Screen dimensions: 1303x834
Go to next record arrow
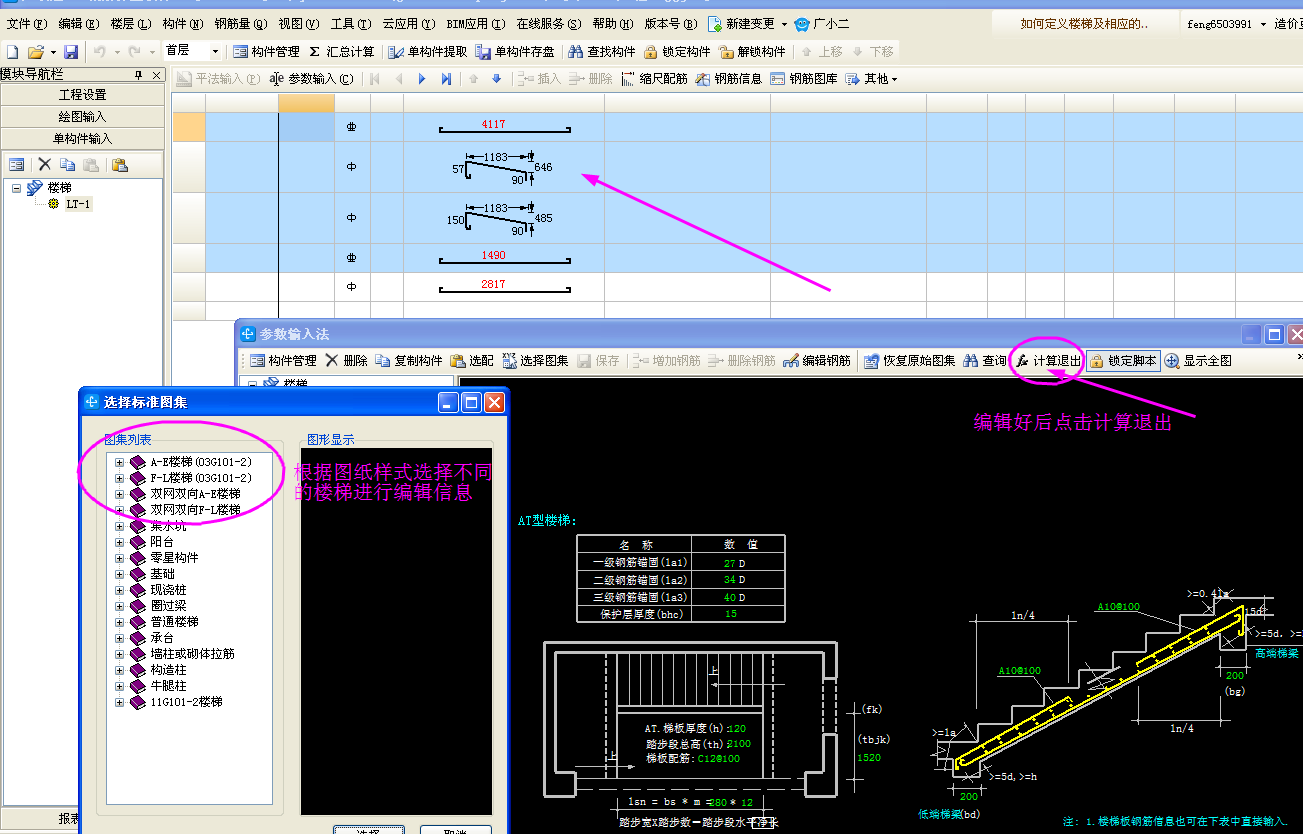pos(422,79)
